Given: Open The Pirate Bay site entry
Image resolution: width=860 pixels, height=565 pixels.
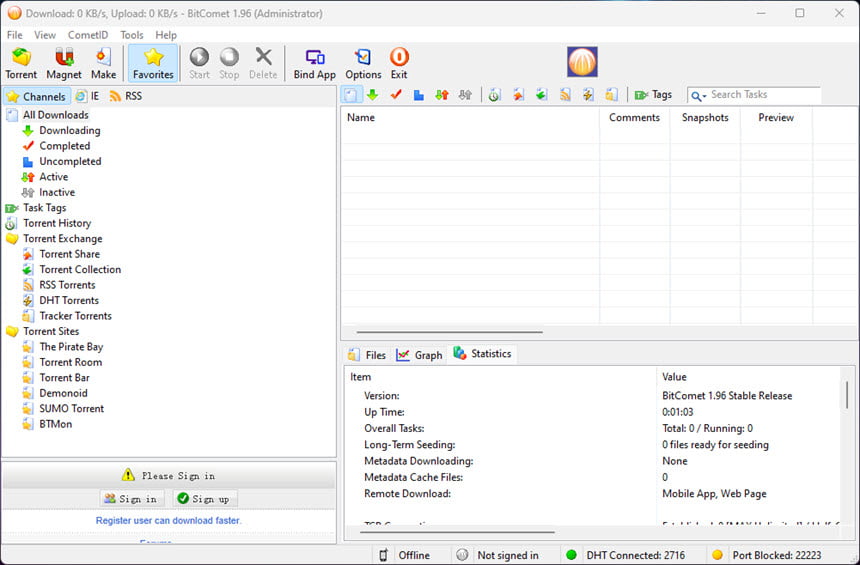Looking at the screenshot, I should (x=71, y=347).
